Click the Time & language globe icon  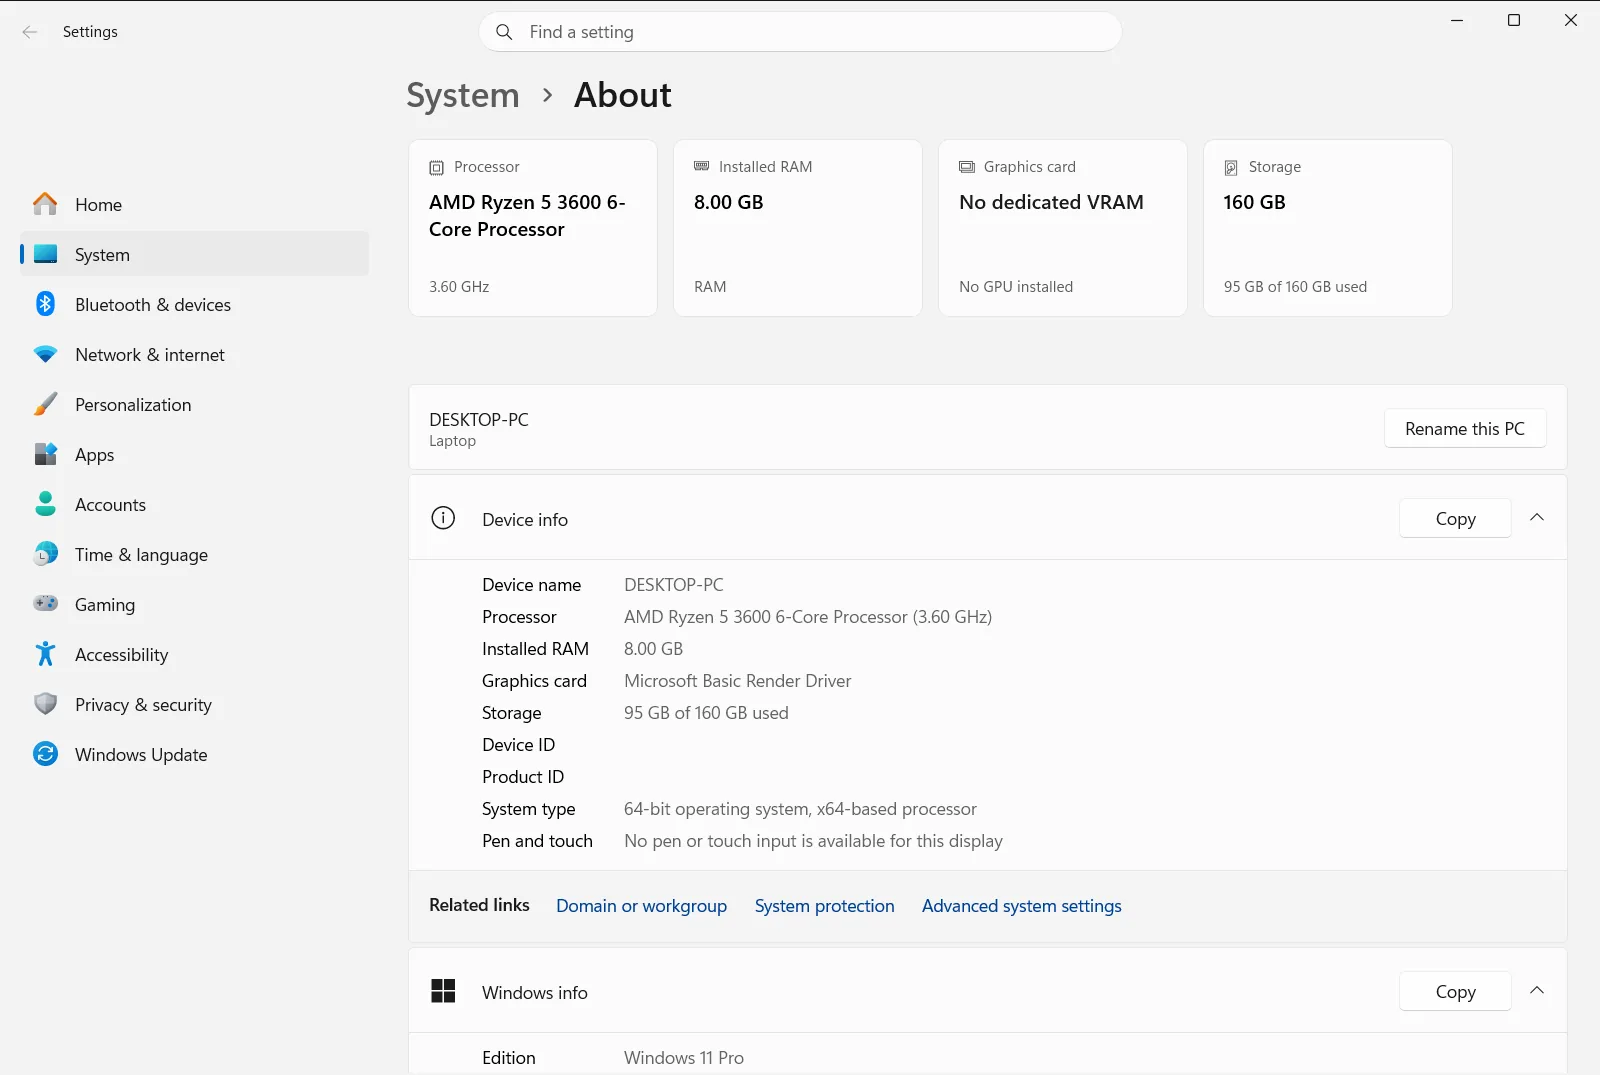(45, 554)
